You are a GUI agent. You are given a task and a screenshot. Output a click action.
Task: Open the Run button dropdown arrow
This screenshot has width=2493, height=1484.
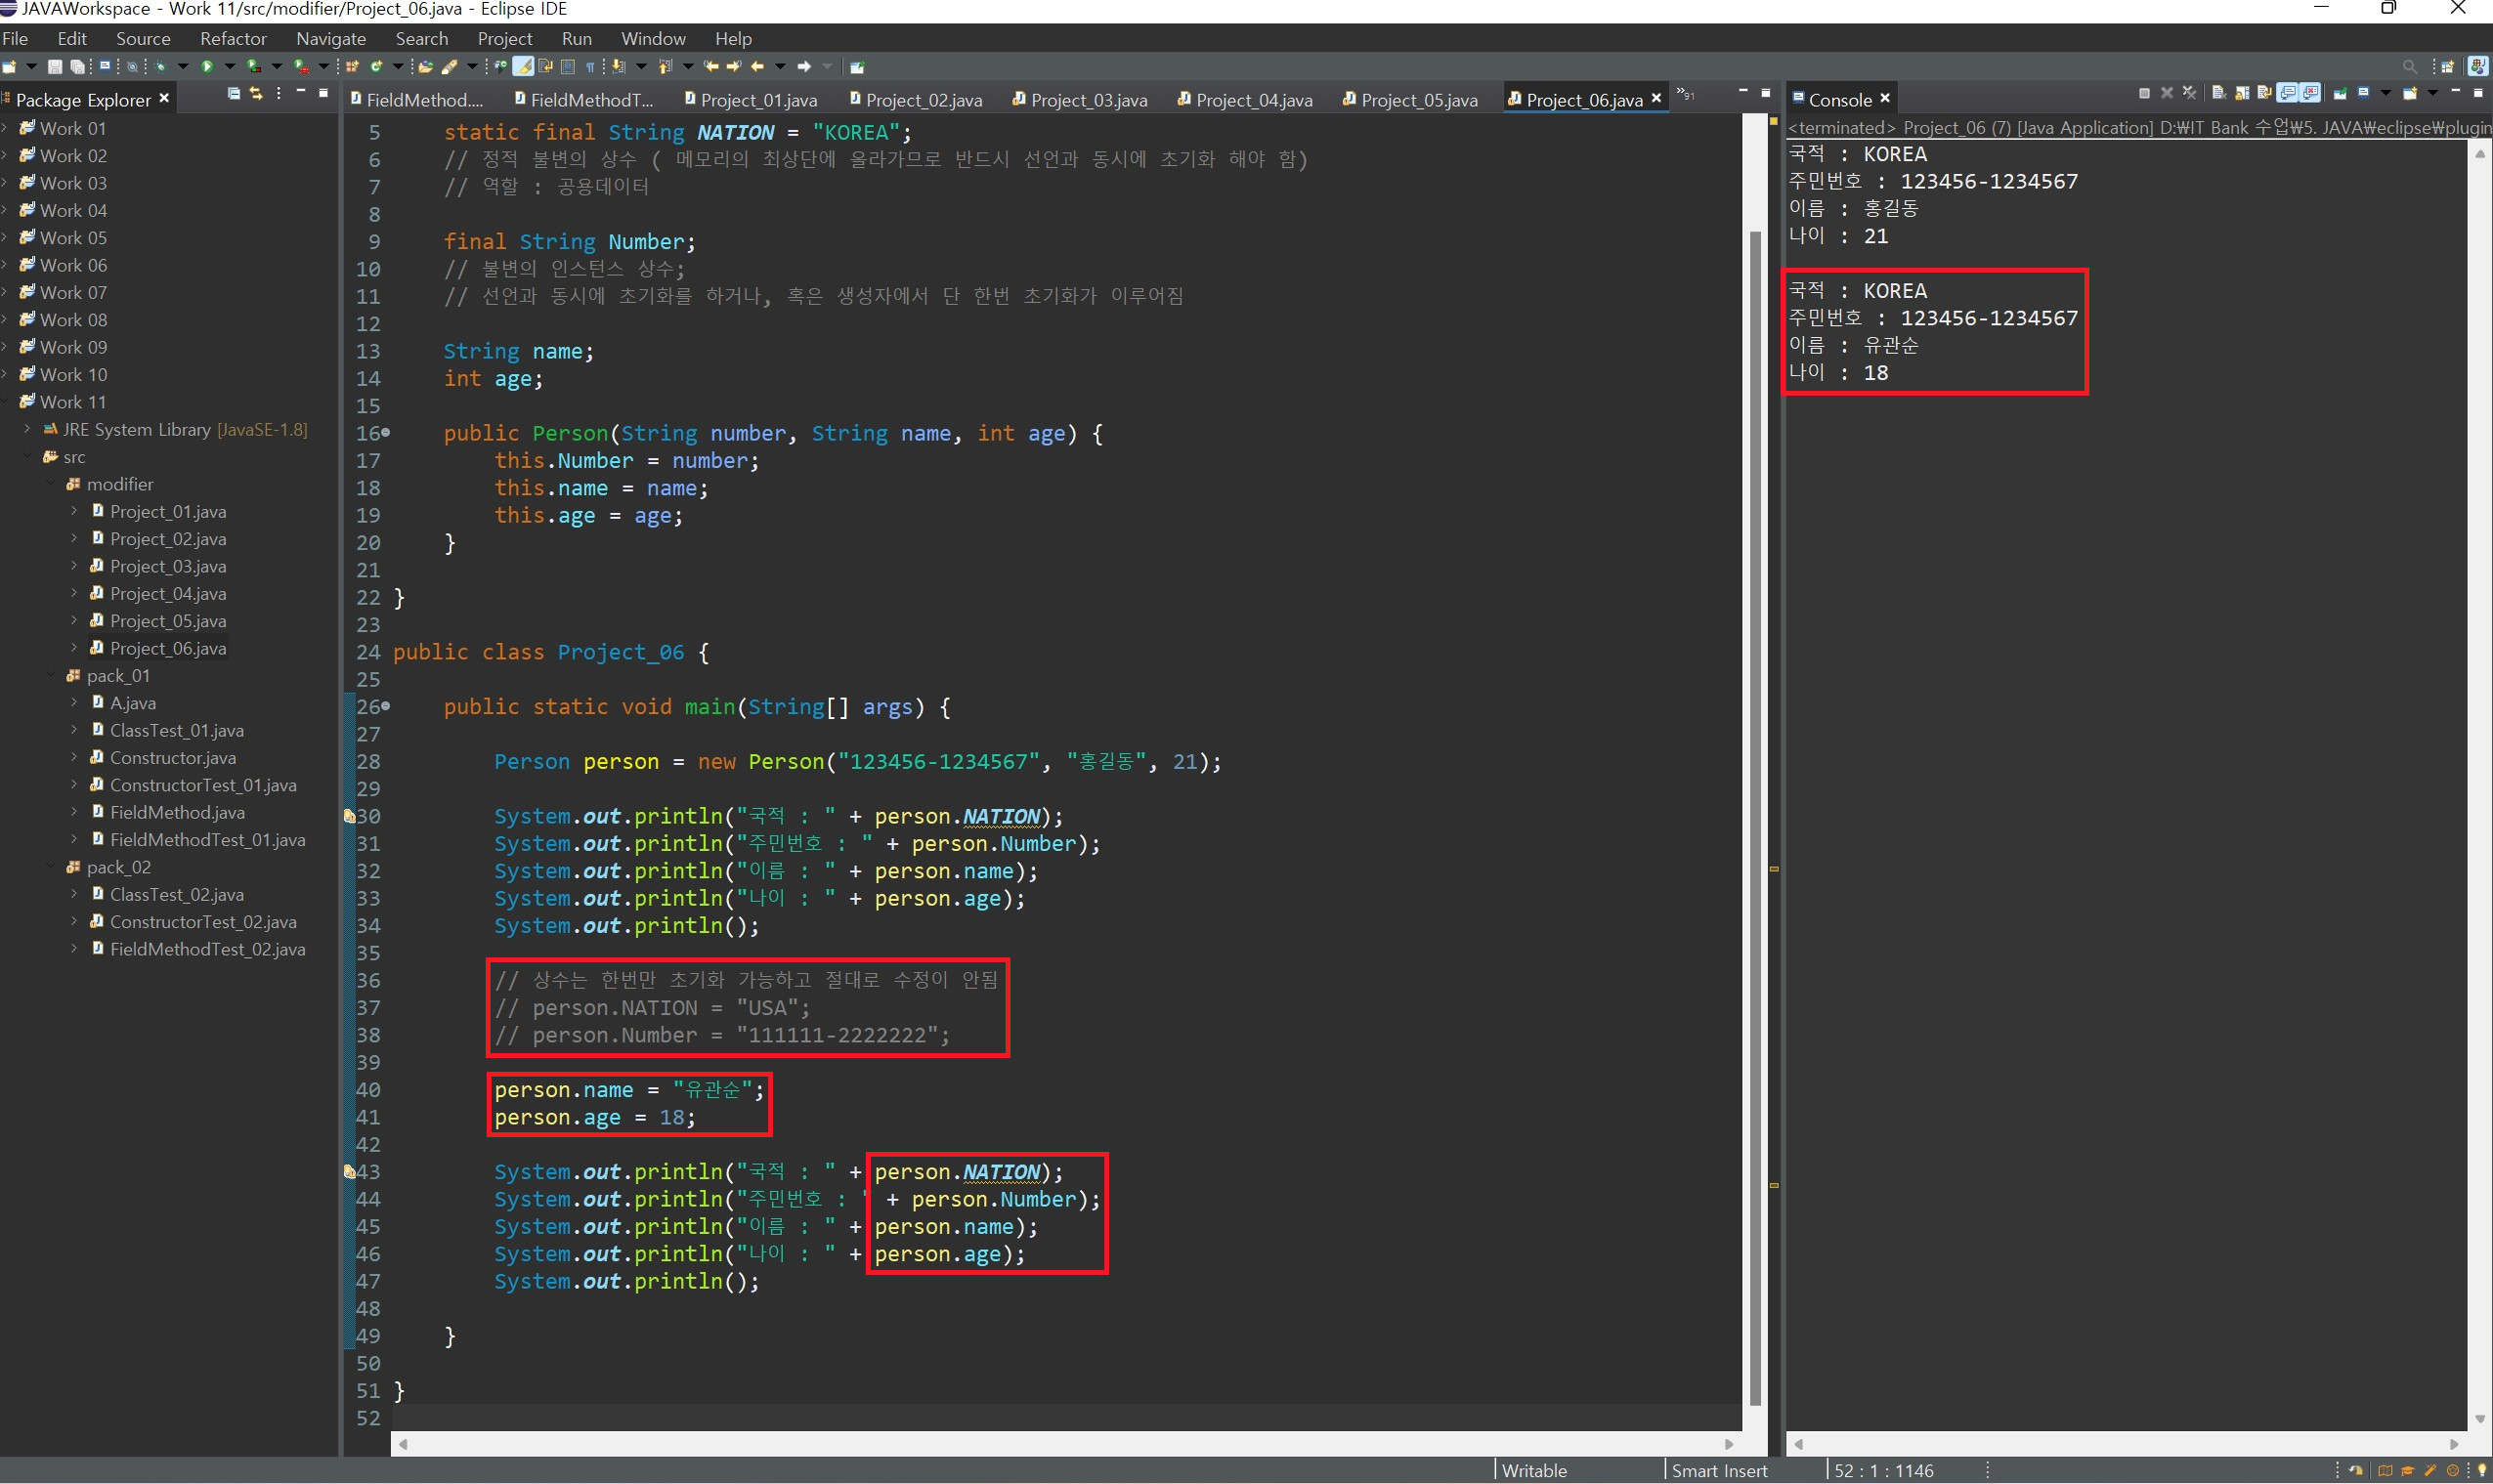[x=230, y=67]
